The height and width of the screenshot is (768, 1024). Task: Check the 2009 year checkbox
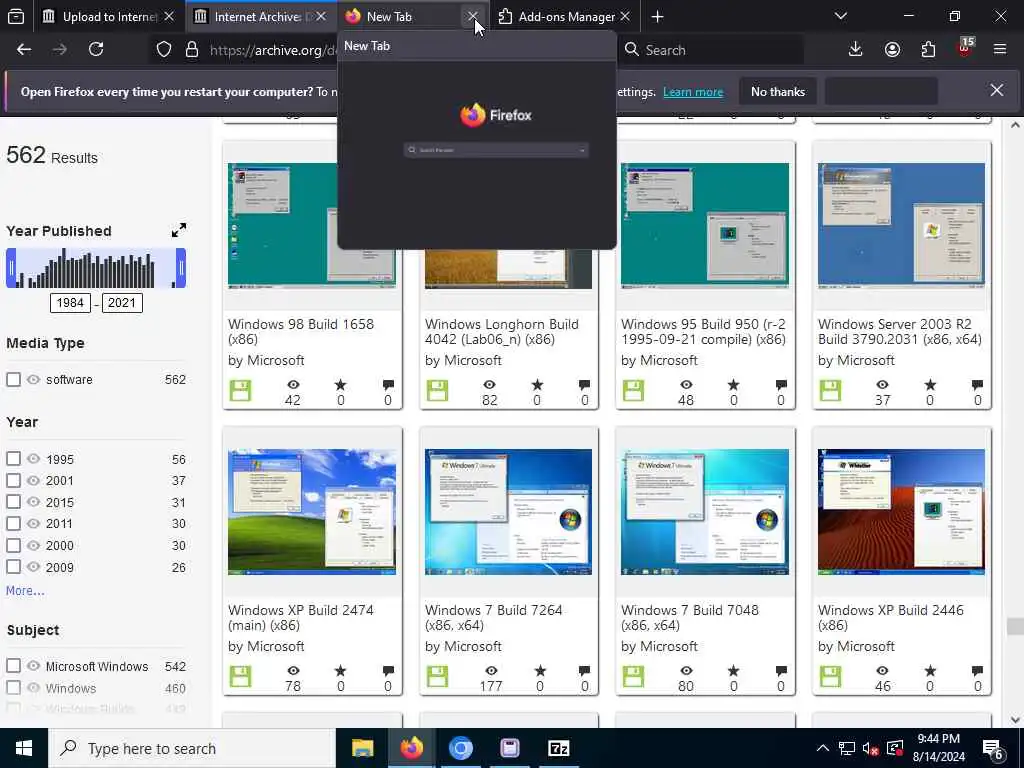click(x=13, y=566)
